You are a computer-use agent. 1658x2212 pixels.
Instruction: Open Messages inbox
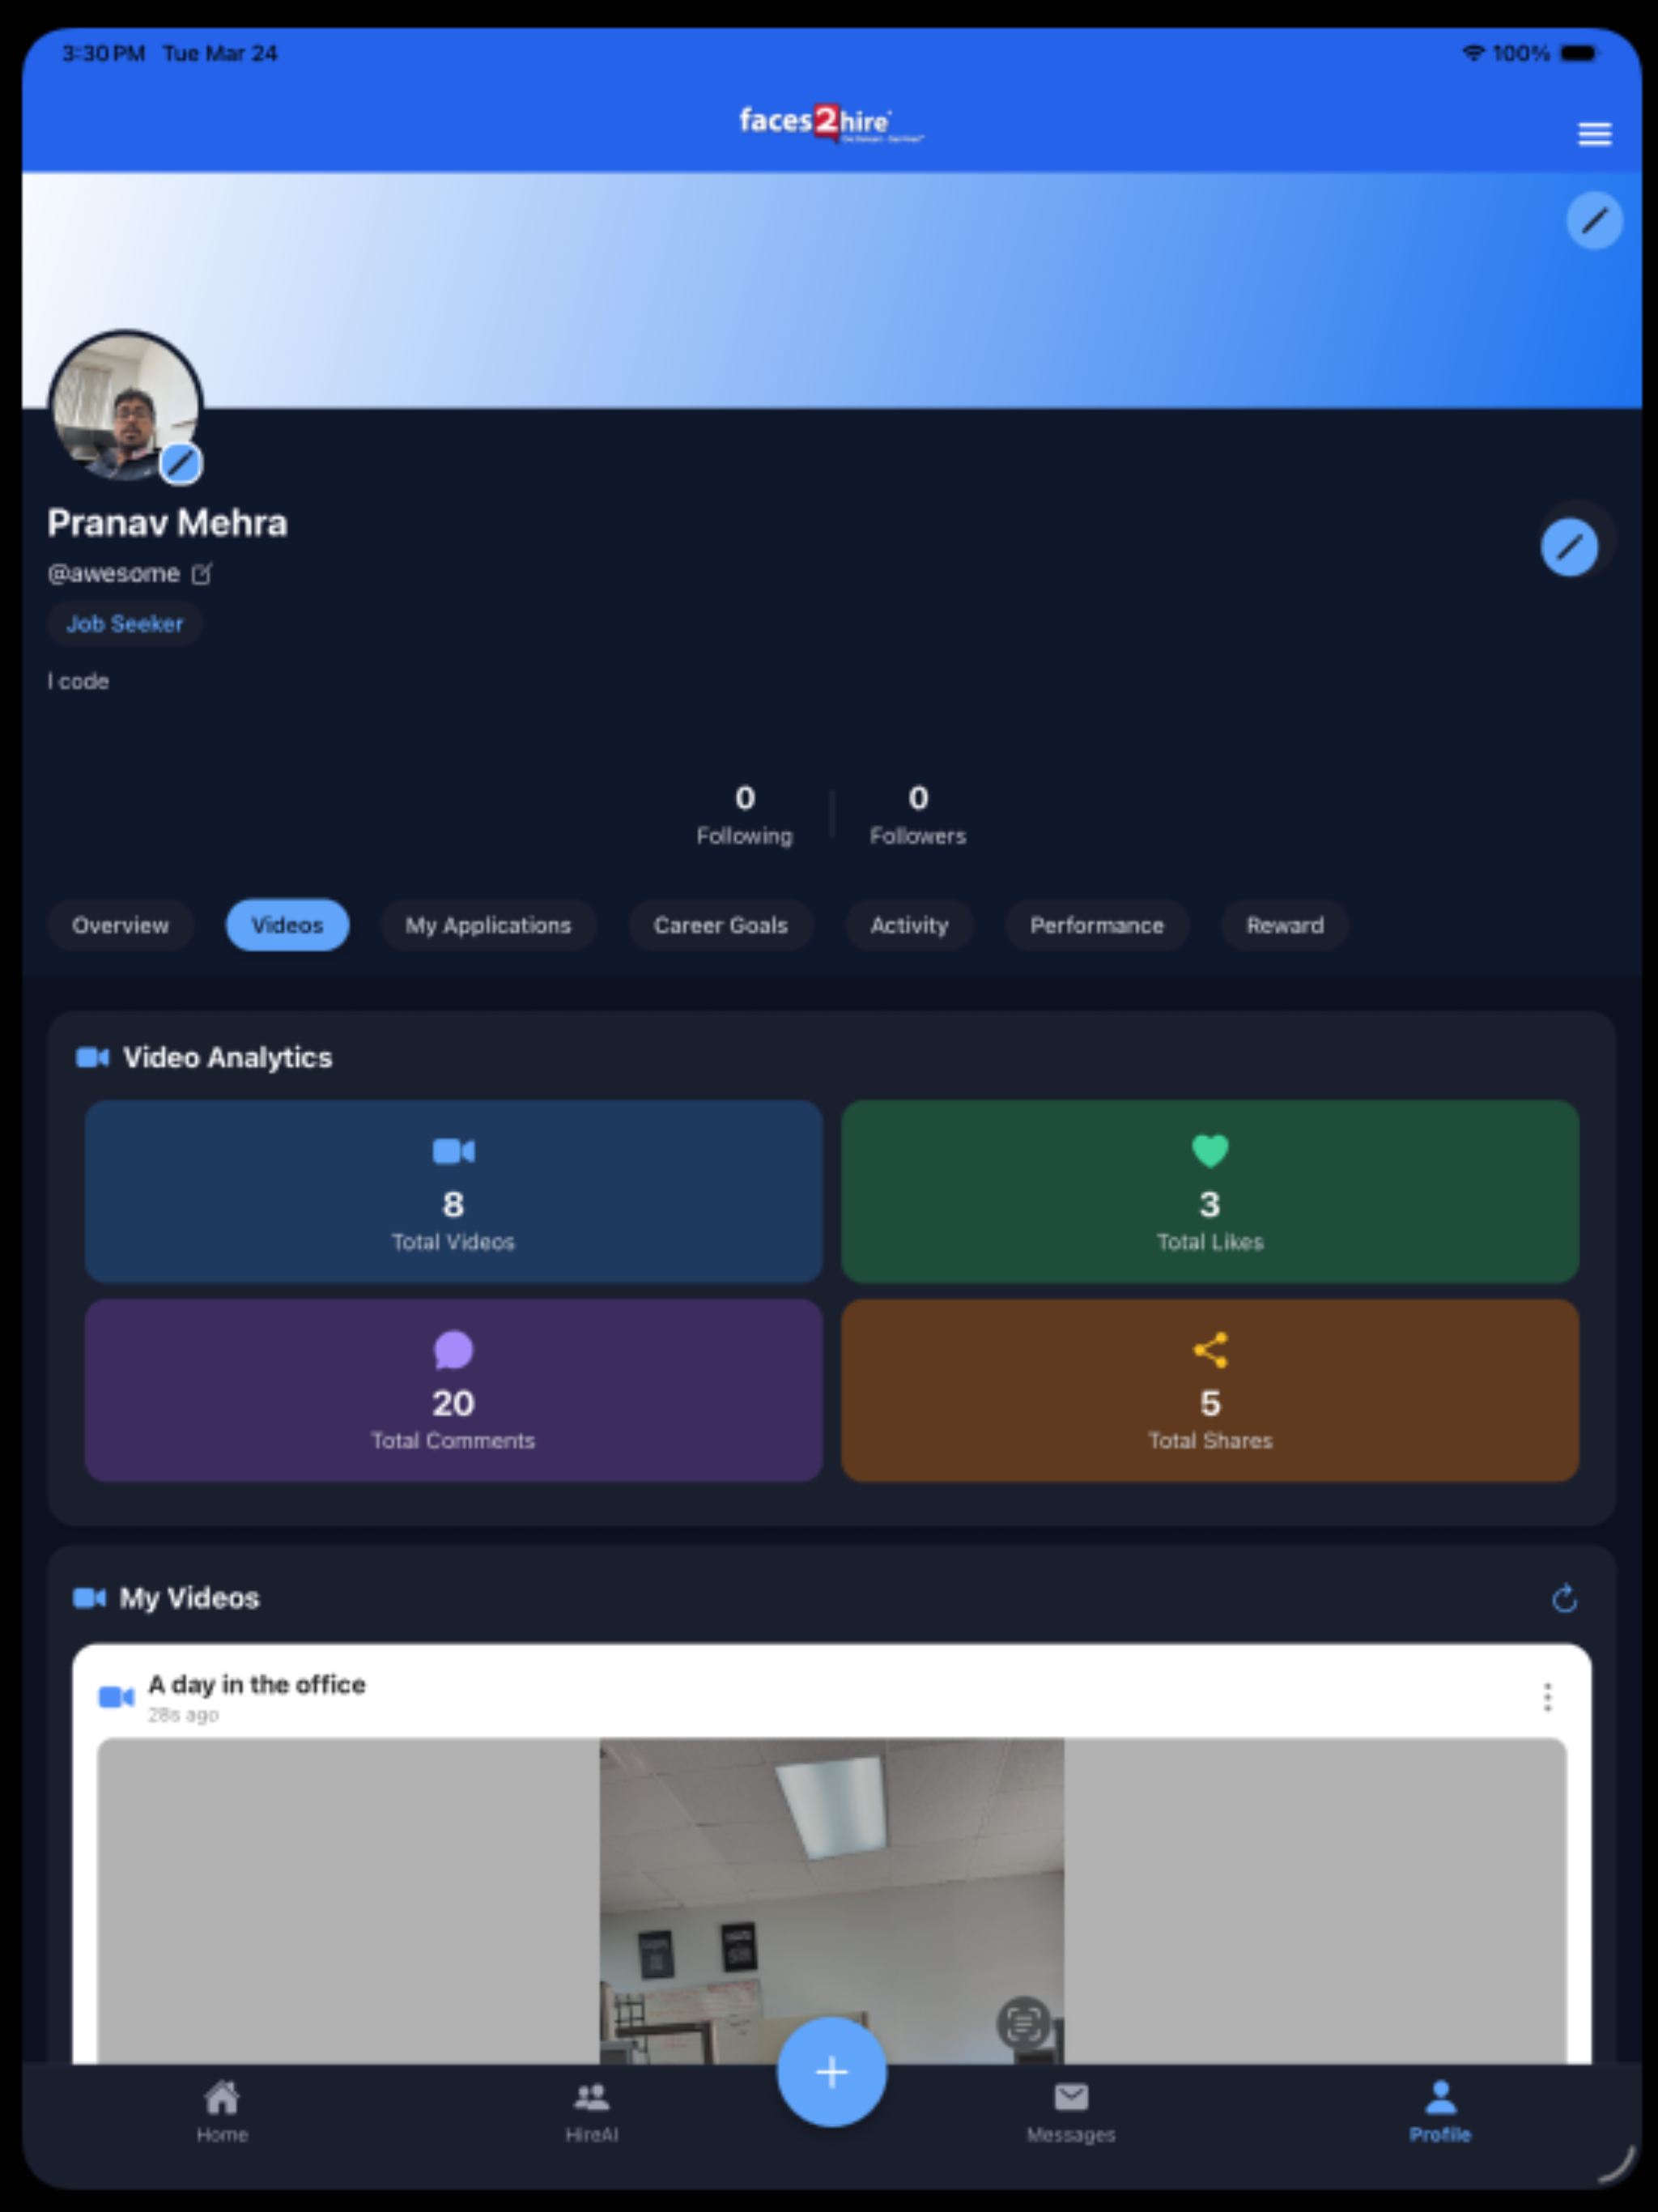point(1070,2112)
